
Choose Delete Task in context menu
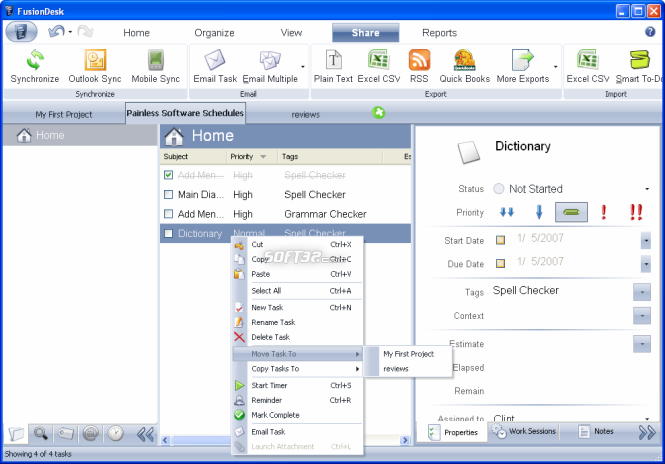(298, 337)
